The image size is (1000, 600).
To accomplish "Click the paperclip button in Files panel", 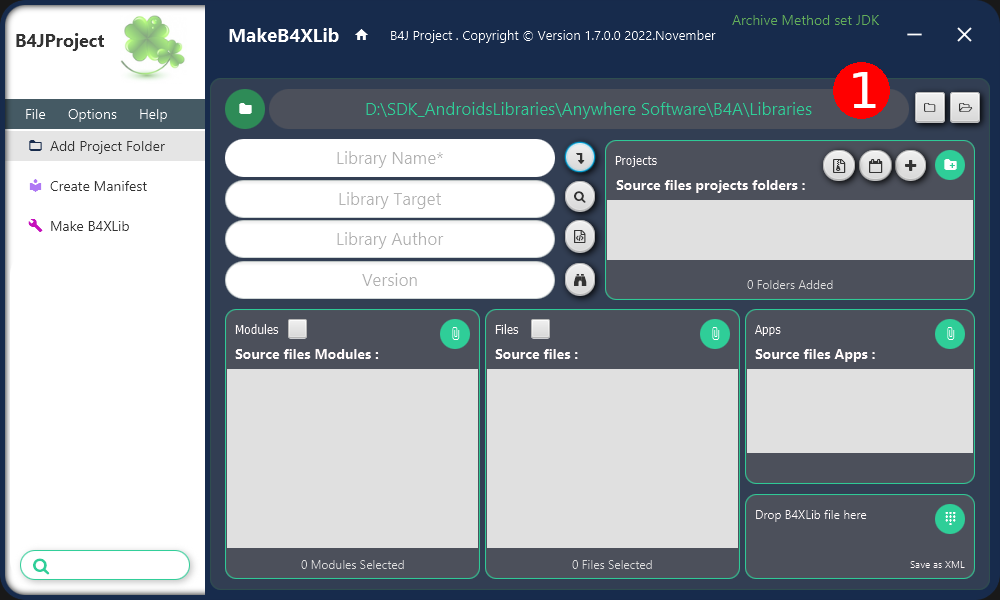I will pos(715,333).
